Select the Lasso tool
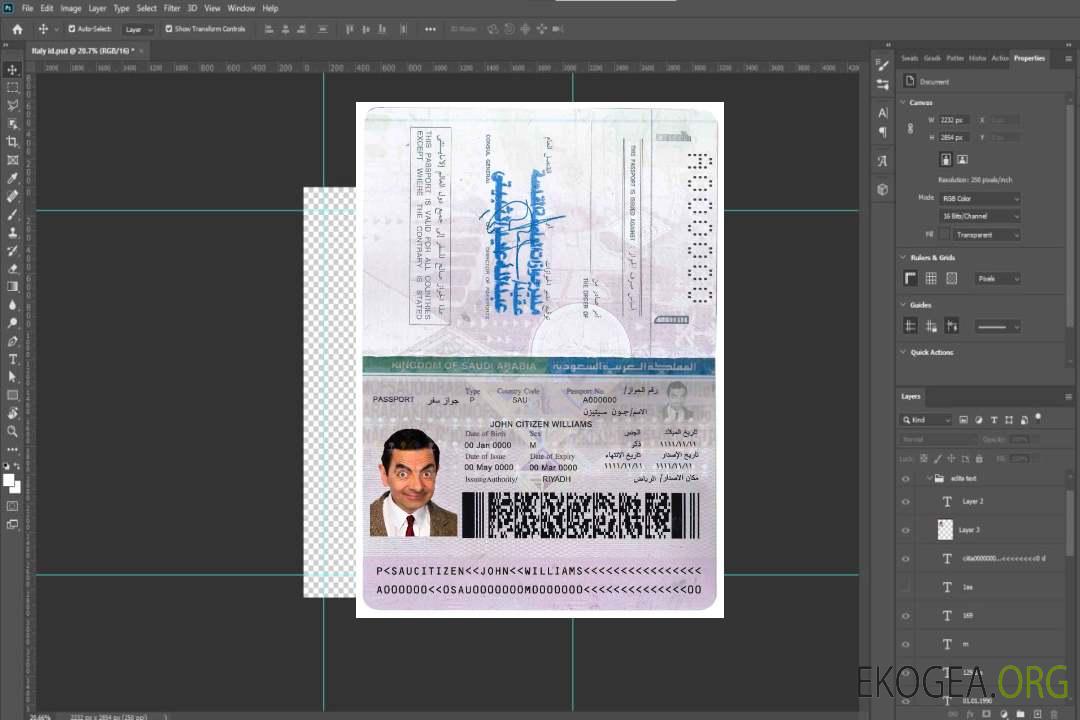The height and width of the screenshot is (720, 1080). [x=12, y=105]
